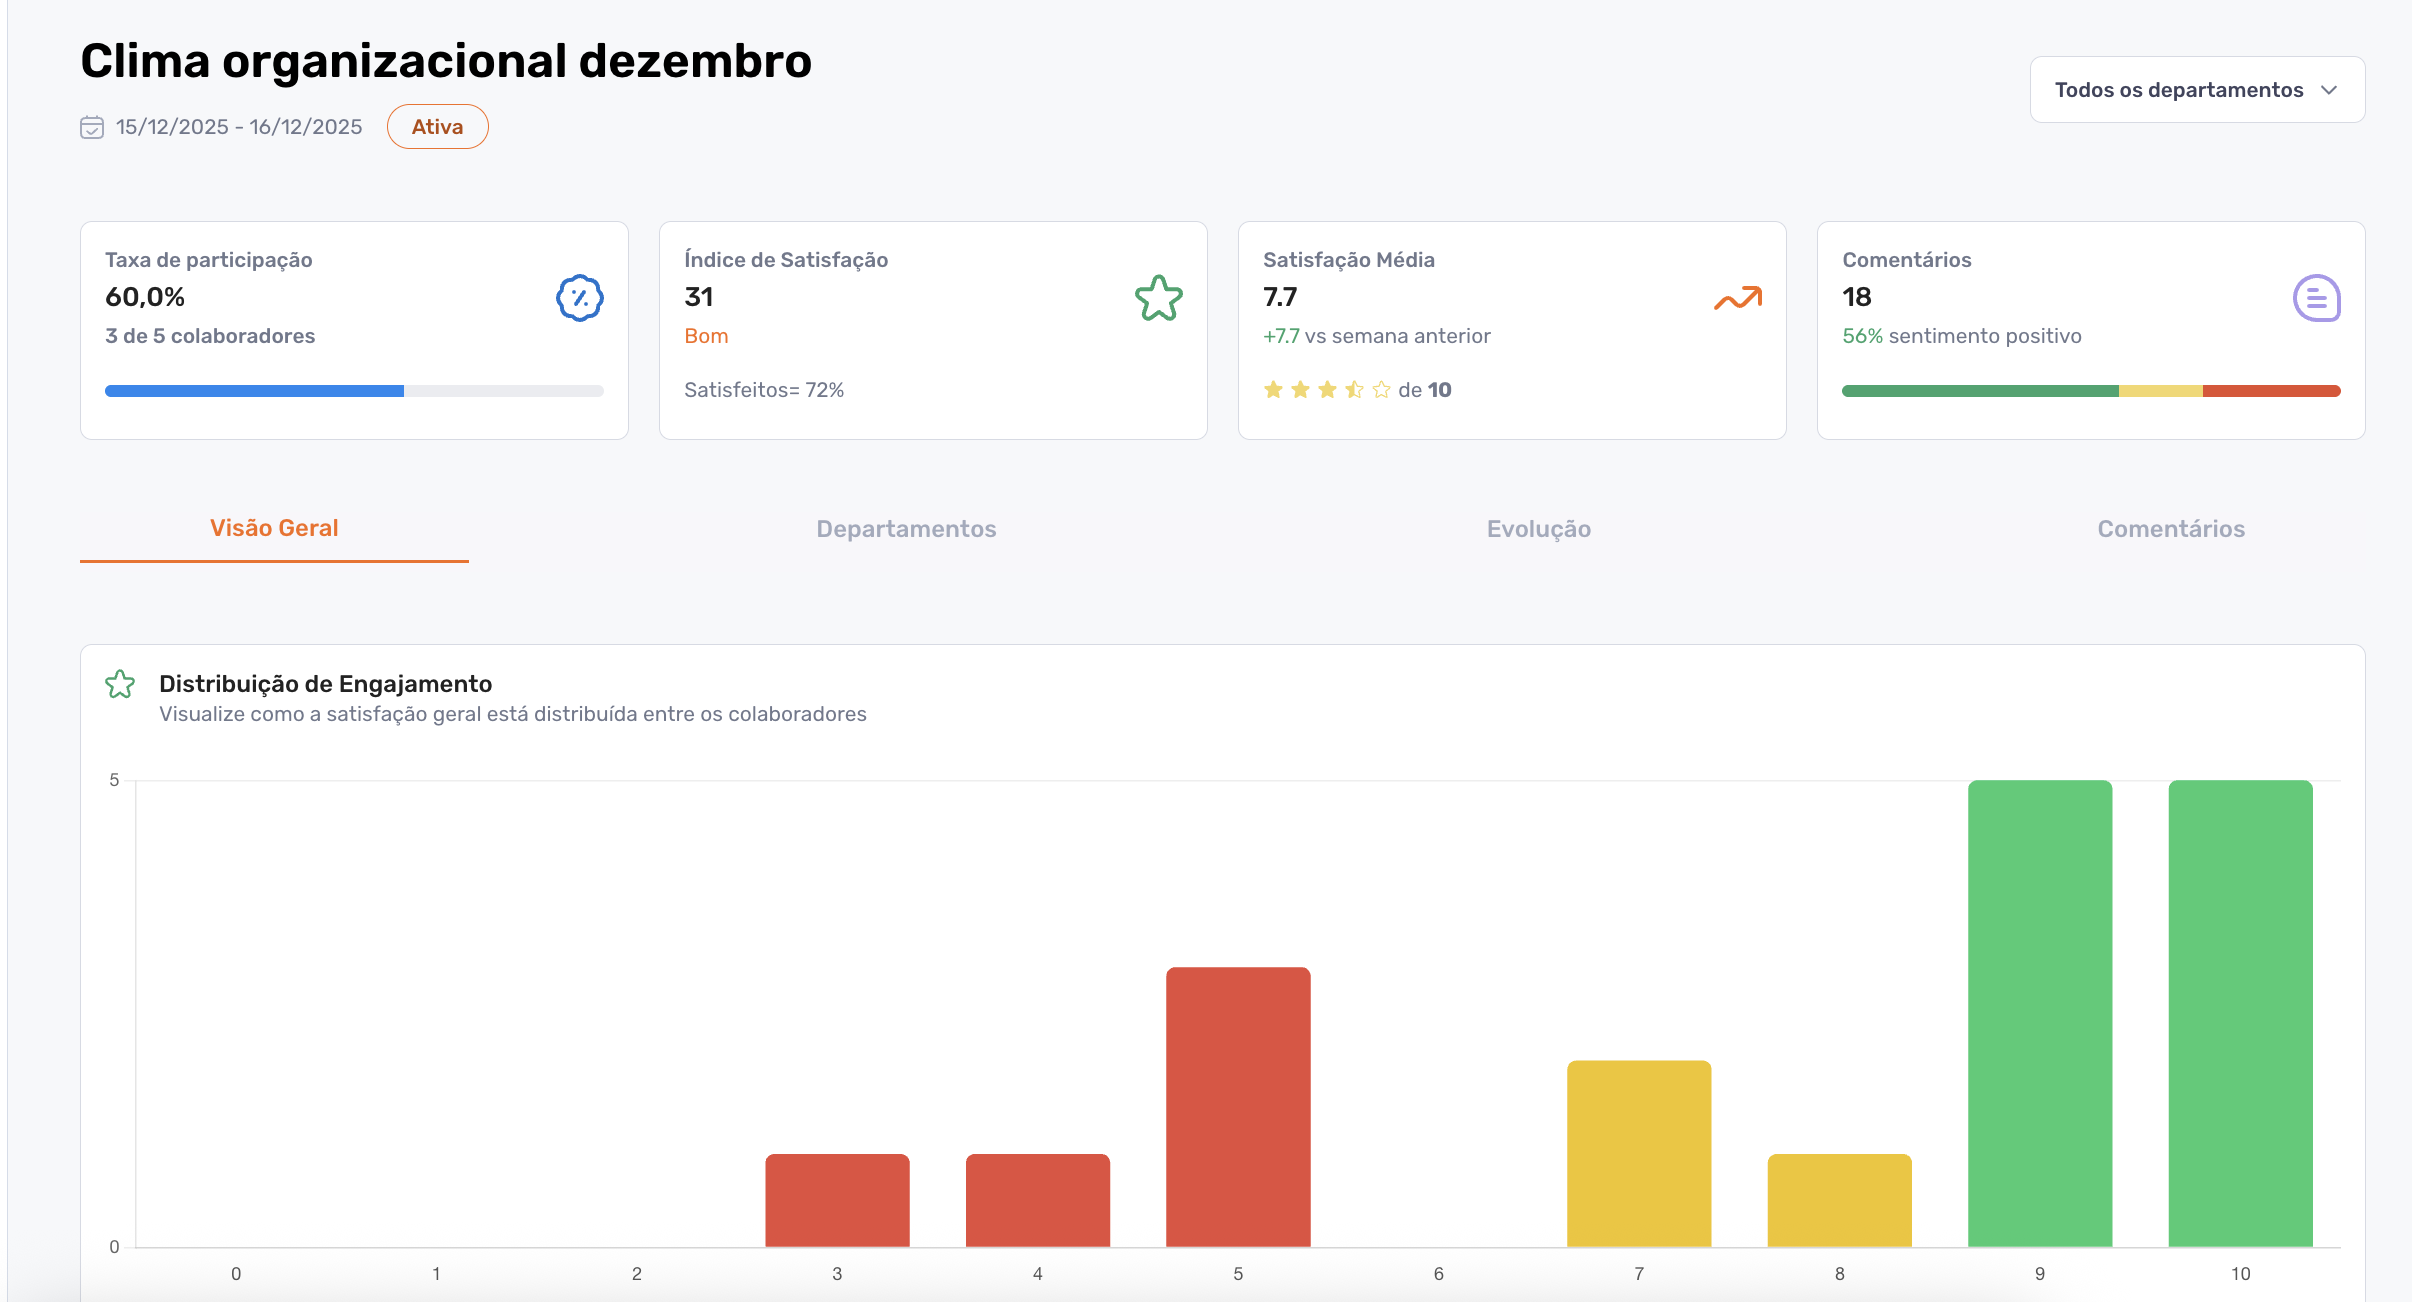Click the star icon beside Distribuição de Engajamento
The width and height of the screenshot is (2412, 1302).
119,684
